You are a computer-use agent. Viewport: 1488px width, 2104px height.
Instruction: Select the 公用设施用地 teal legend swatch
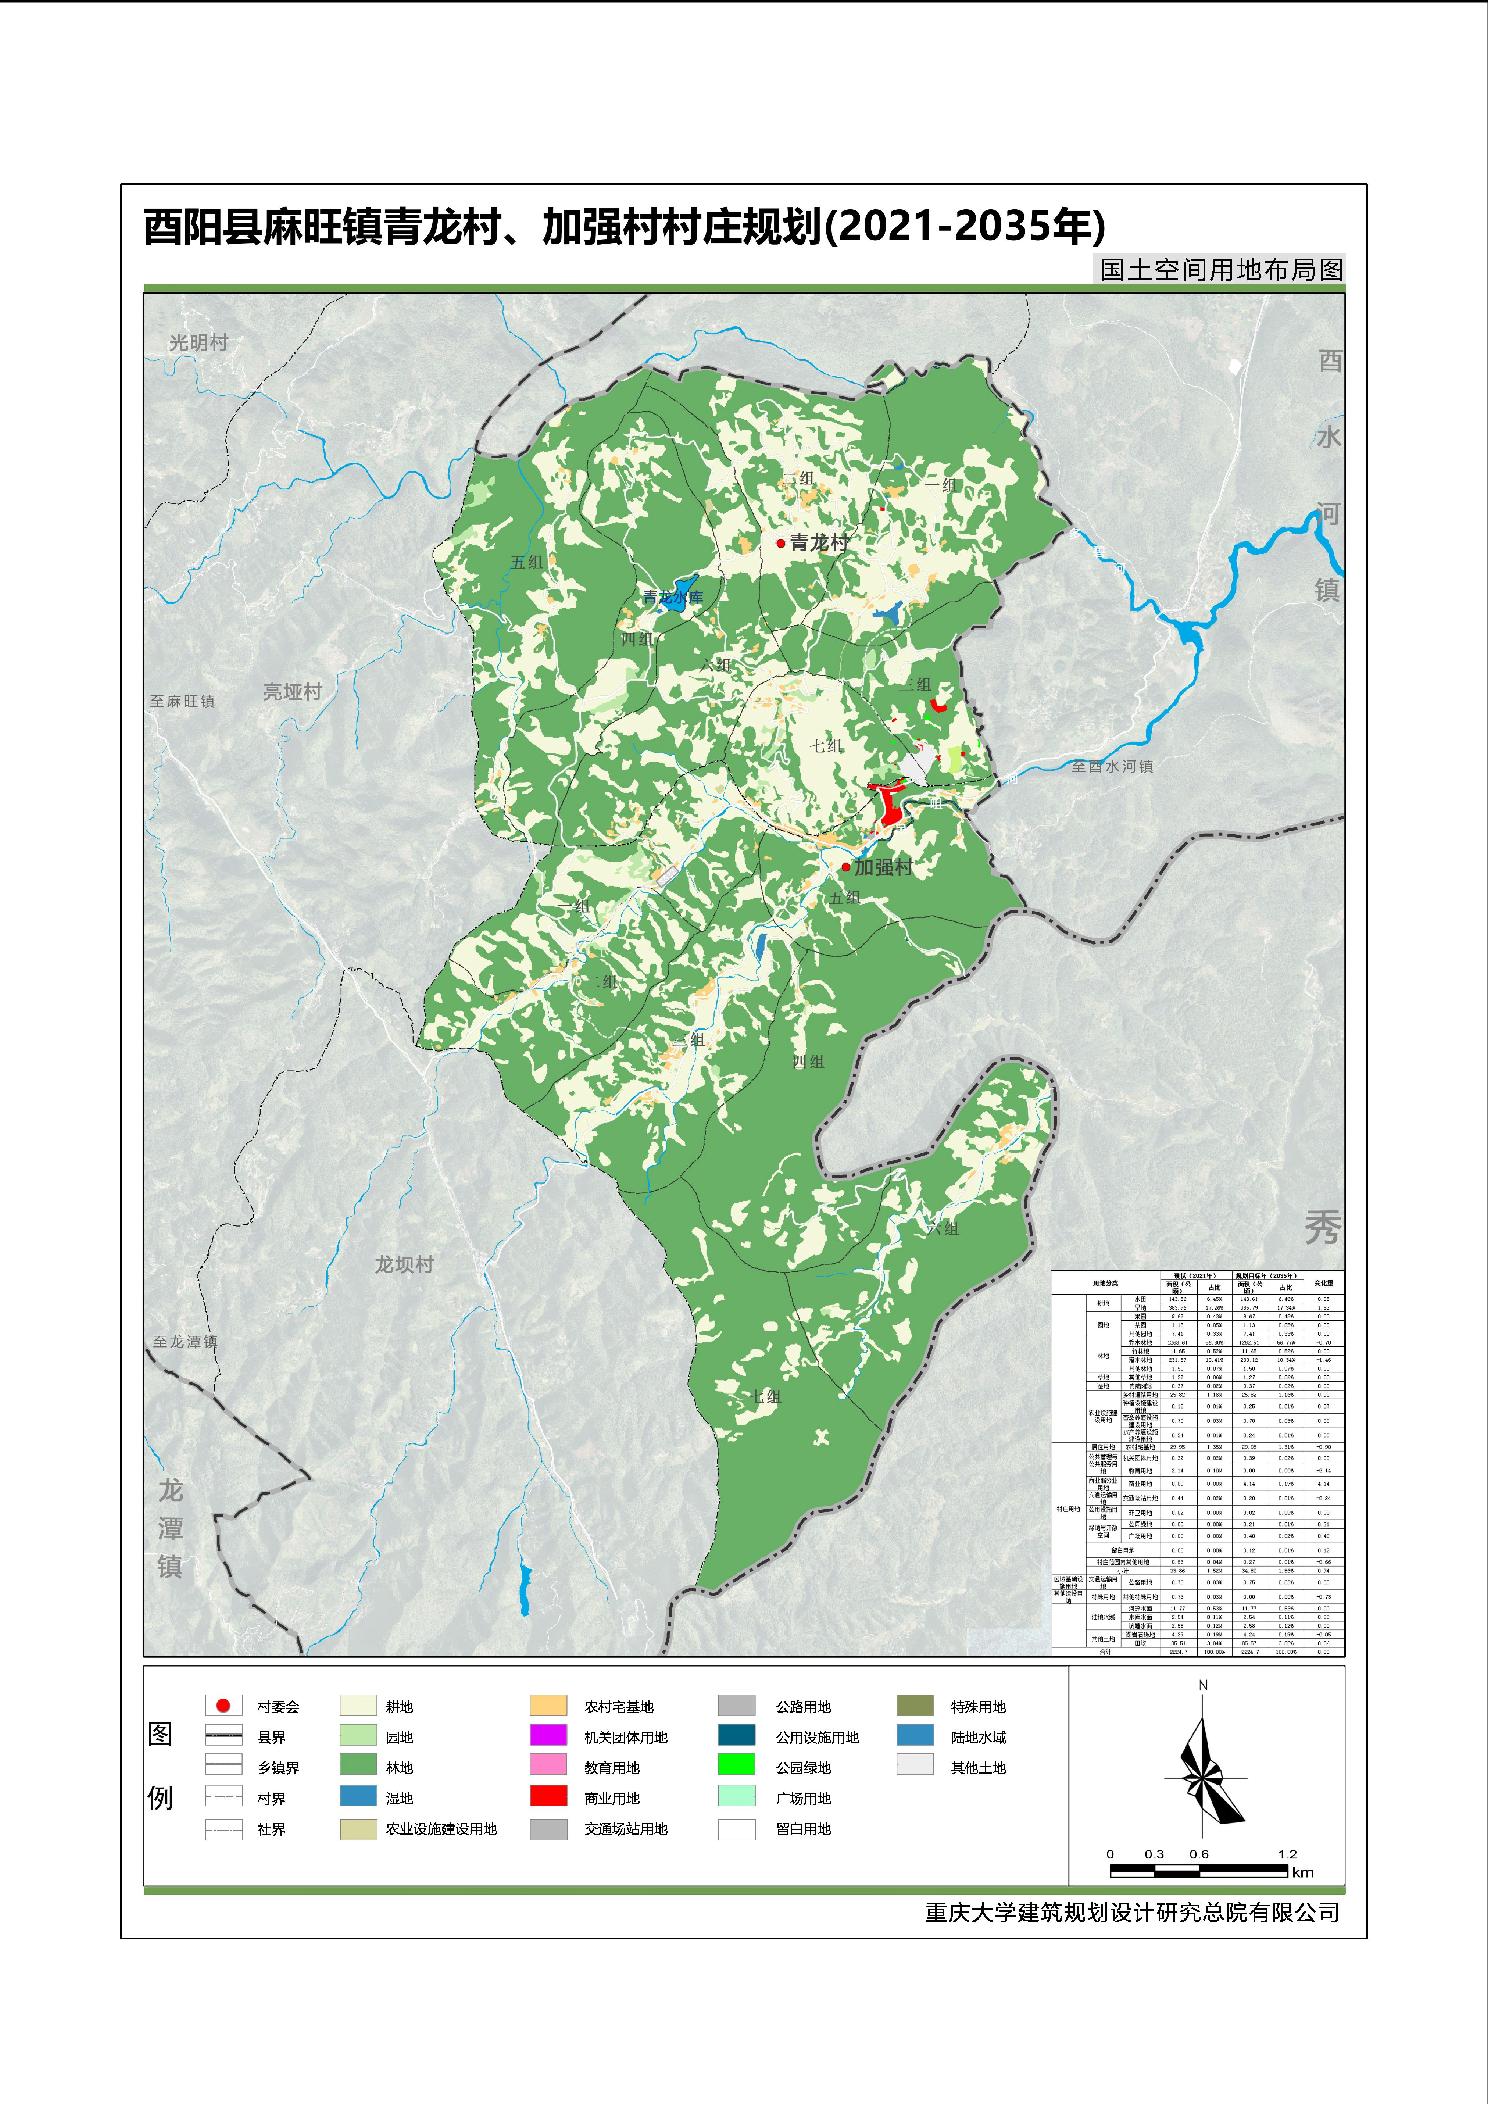(737, 1737)
